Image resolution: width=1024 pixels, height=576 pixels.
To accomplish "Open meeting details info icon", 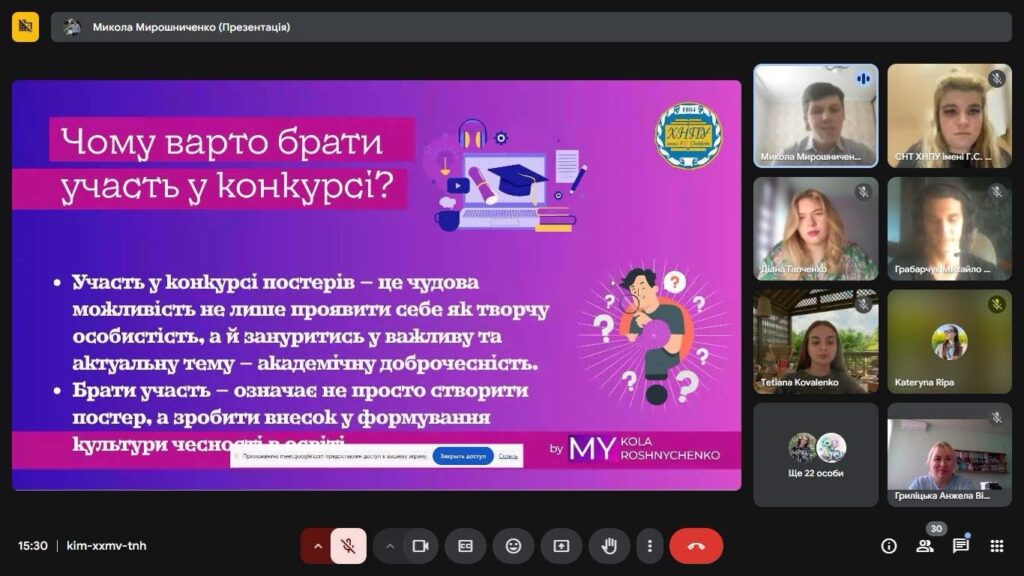I will 888,546.
